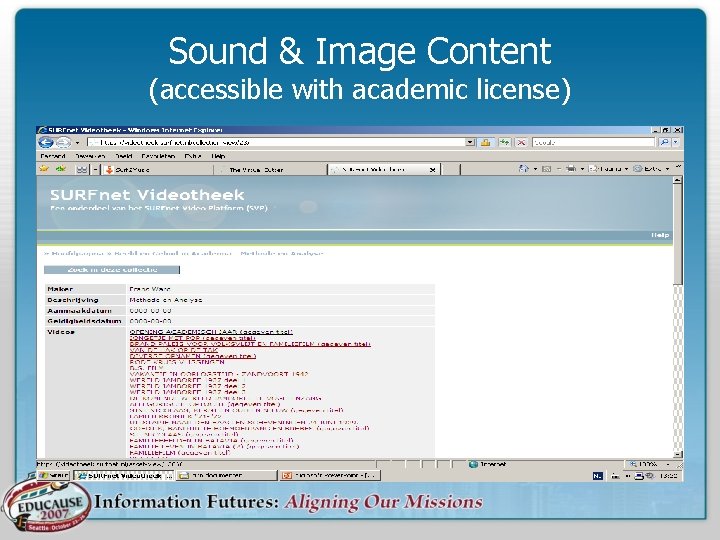Open the Extra command bar menu

tap(652, 169)
